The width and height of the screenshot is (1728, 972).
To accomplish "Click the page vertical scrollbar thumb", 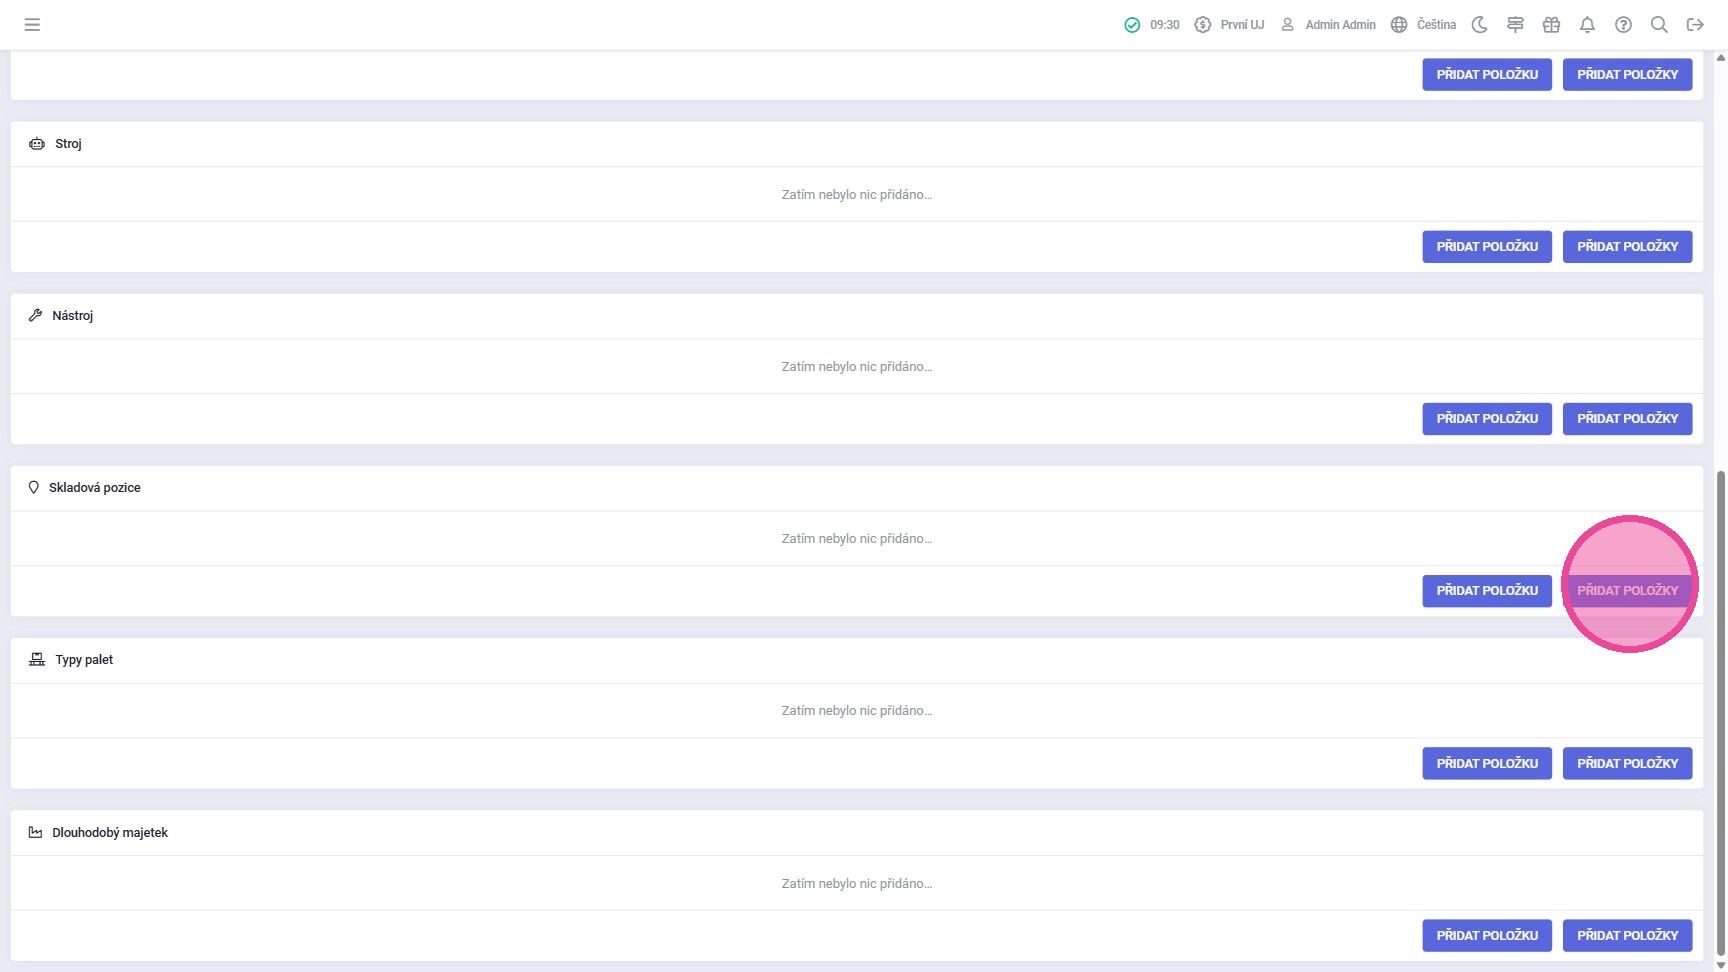I will [1721, 710].
